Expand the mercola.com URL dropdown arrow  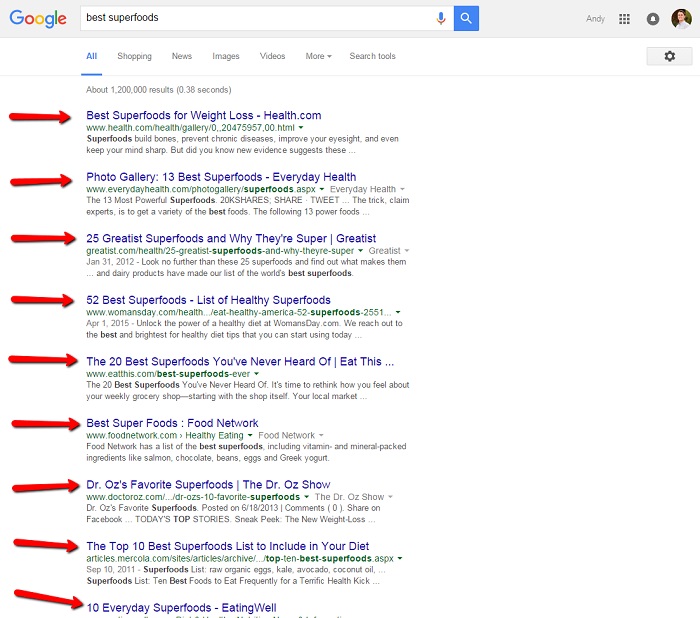400,559
